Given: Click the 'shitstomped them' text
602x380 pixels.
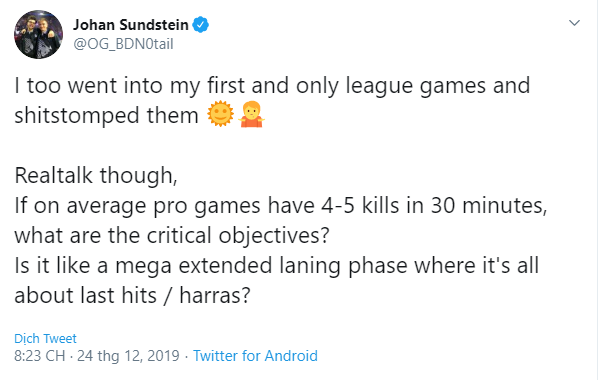Looking at the screenshot, I should [x=106, y=115].
